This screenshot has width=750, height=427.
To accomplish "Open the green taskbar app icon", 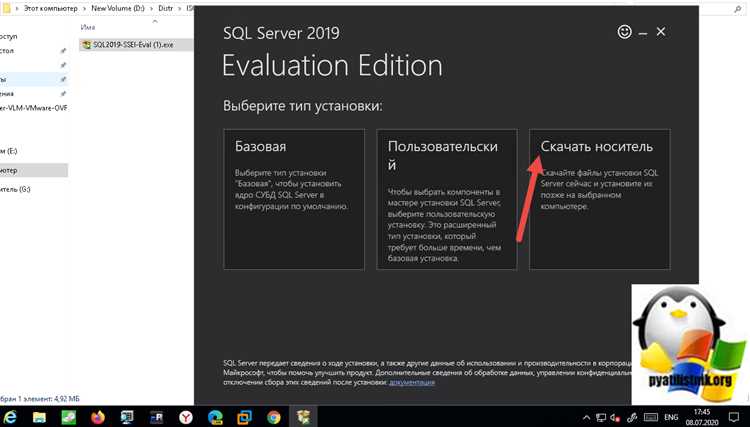I will 68,417.
